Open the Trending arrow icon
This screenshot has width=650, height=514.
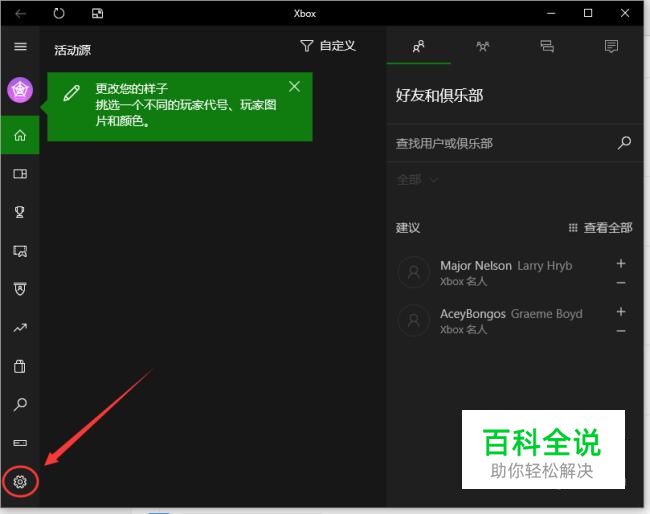(x=20, y=328)
